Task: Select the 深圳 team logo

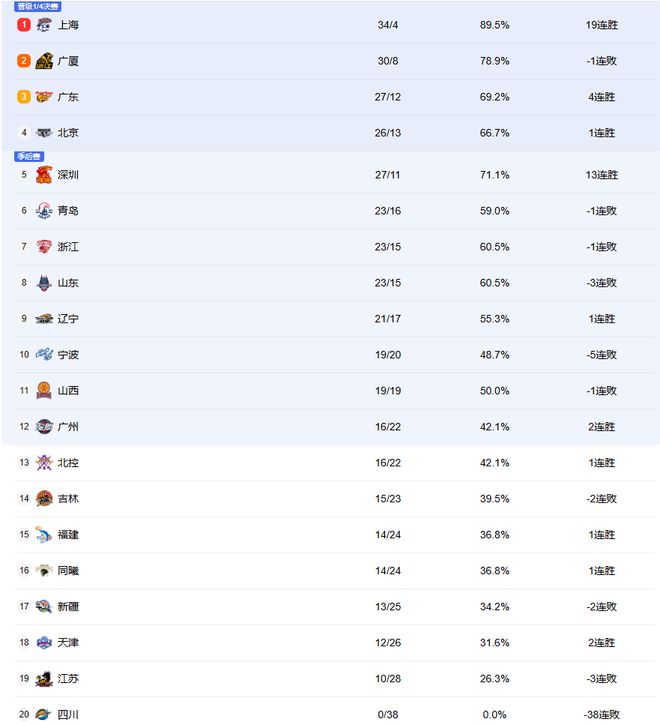Action: [43, 175]
